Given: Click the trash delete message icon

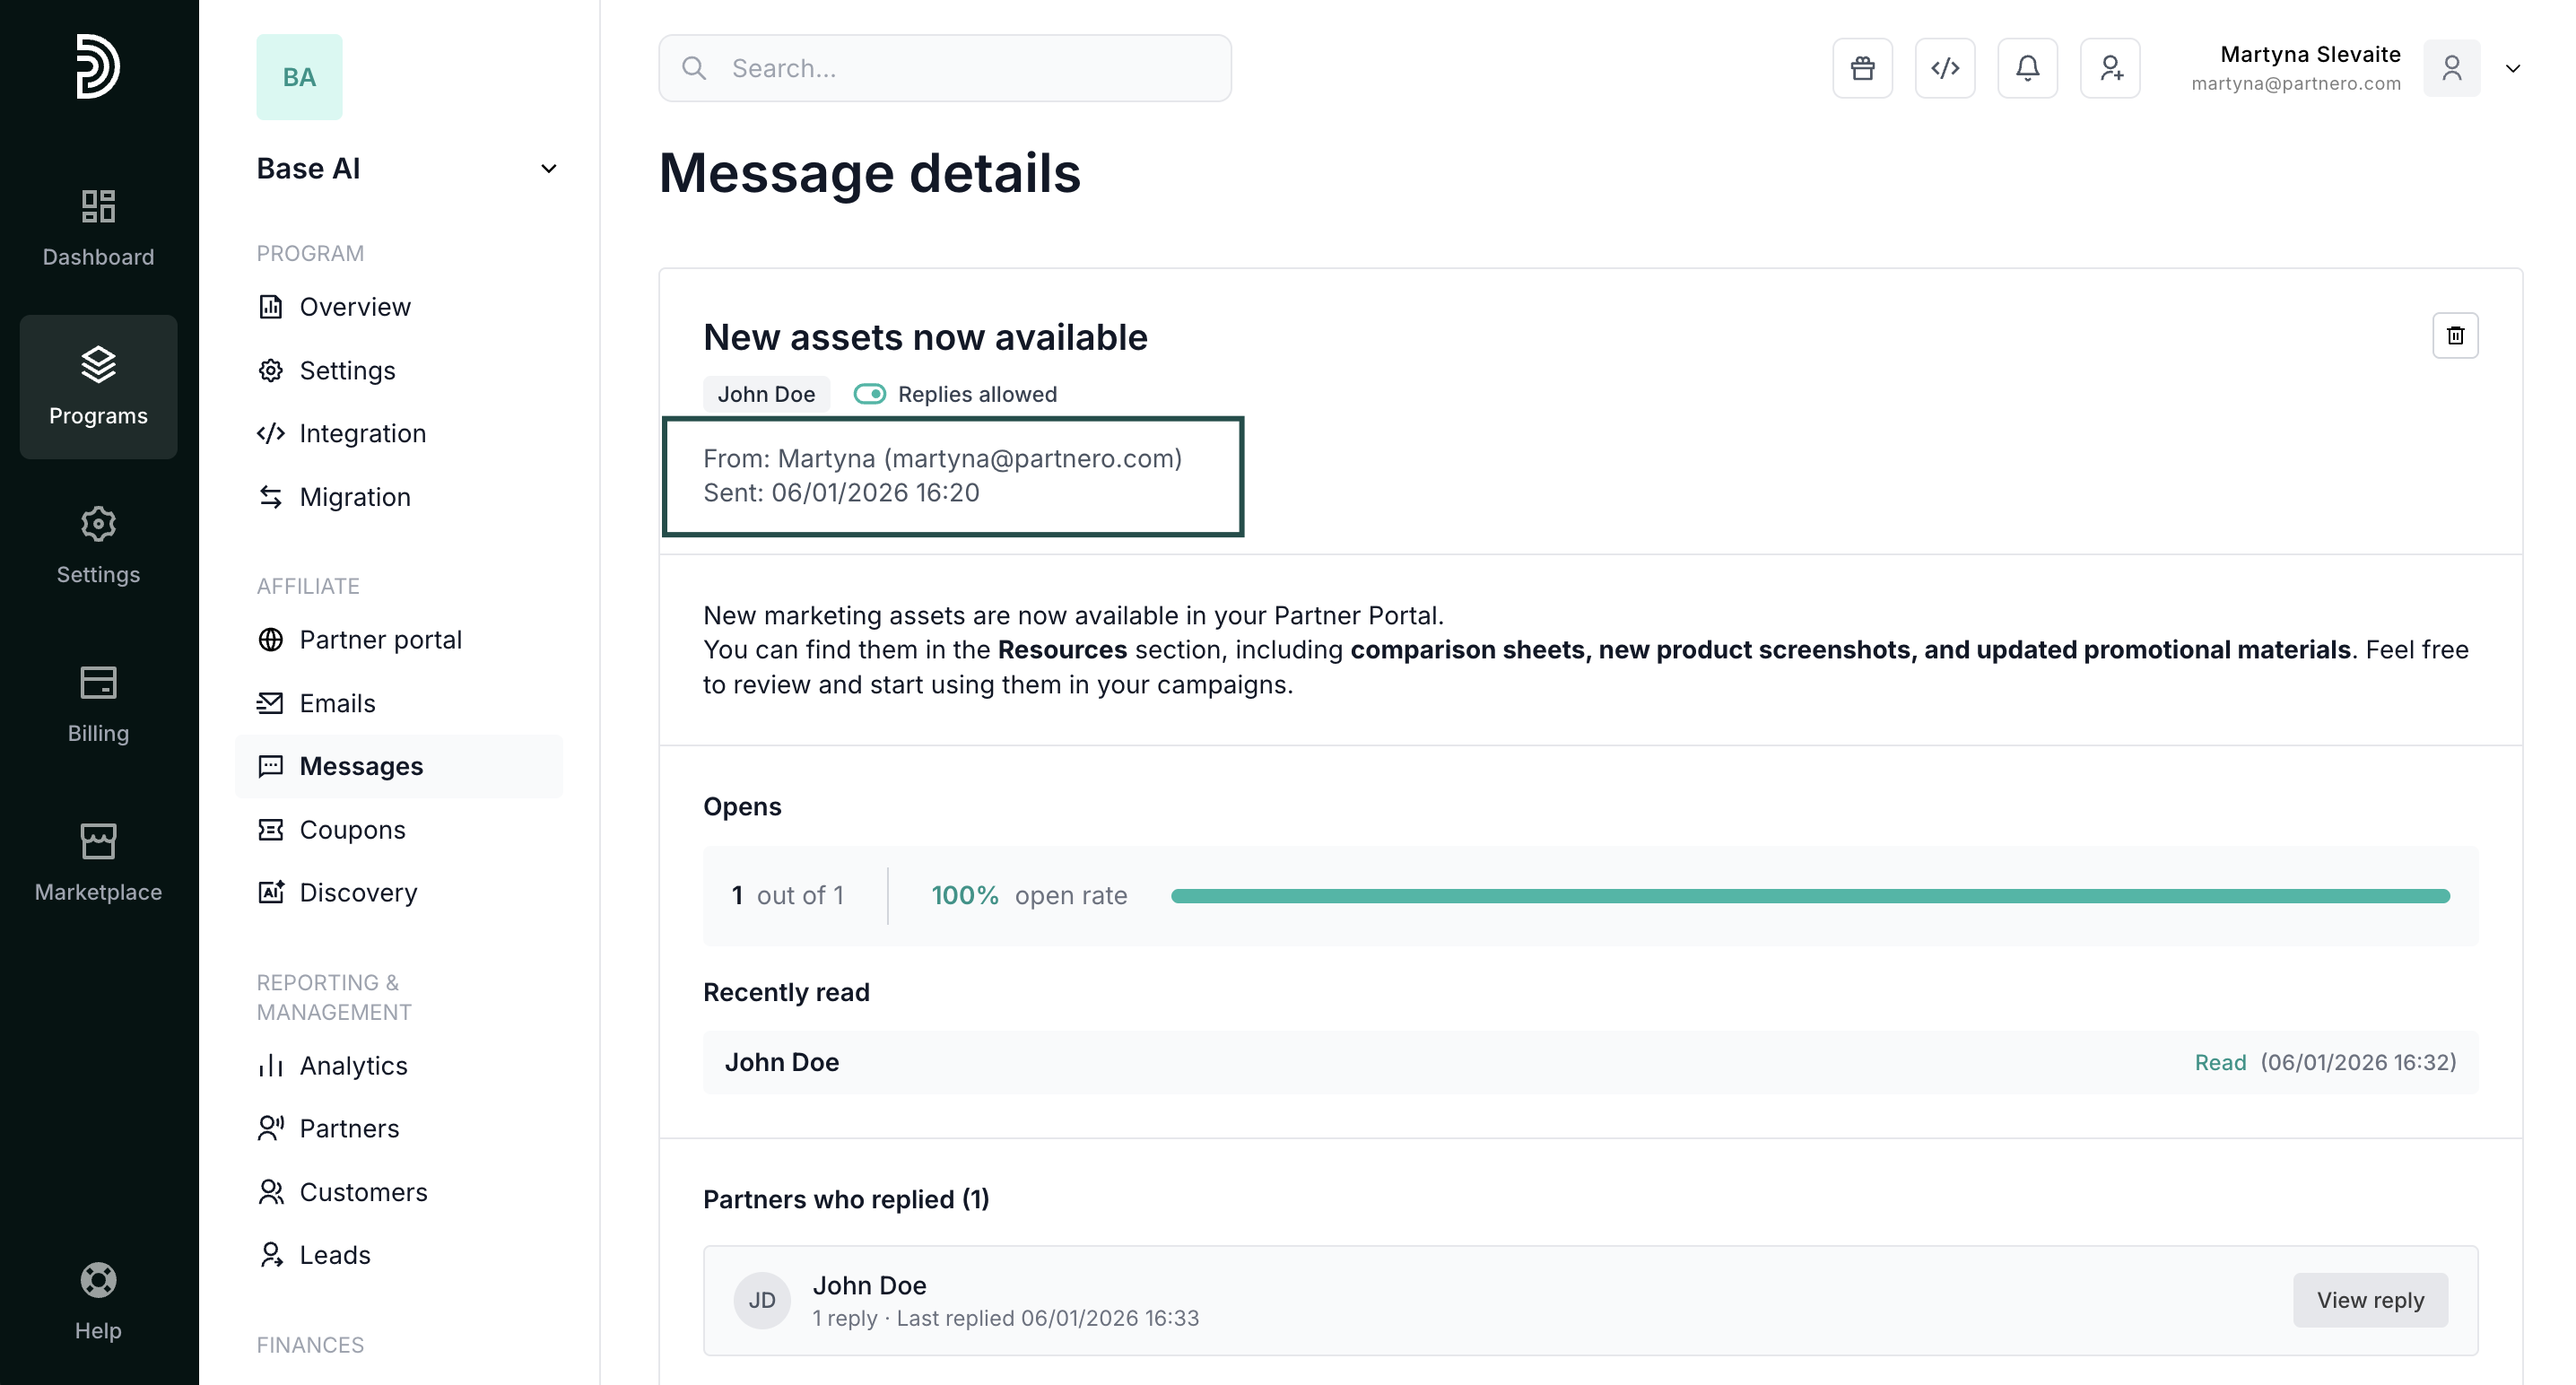Looking at the screenshot, I should tap(2454, 335).
